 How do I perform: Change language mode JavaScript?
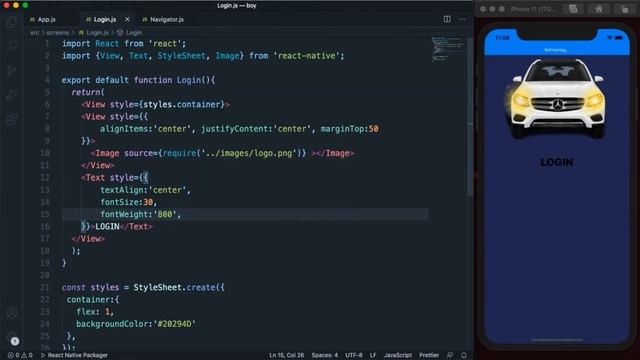tap(398, 355)
